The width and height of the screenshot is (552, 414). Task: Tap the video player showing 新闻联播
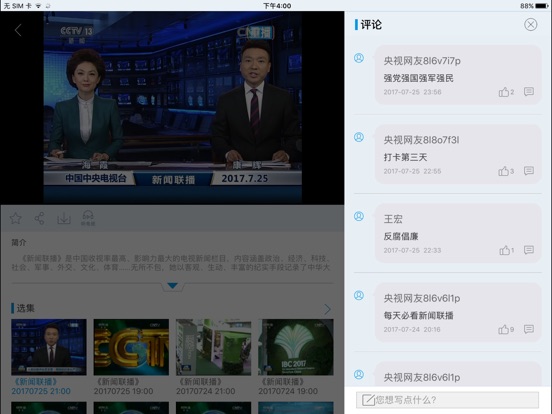click(172, 108)
